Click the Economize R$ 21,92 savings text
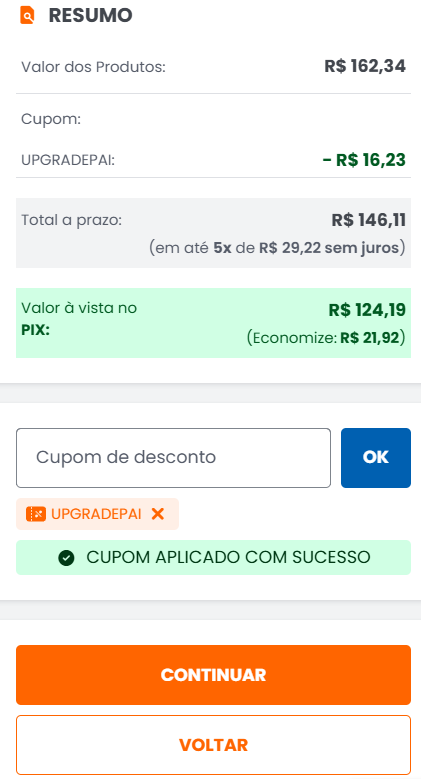The image size is (421, 779). point(326,338)
